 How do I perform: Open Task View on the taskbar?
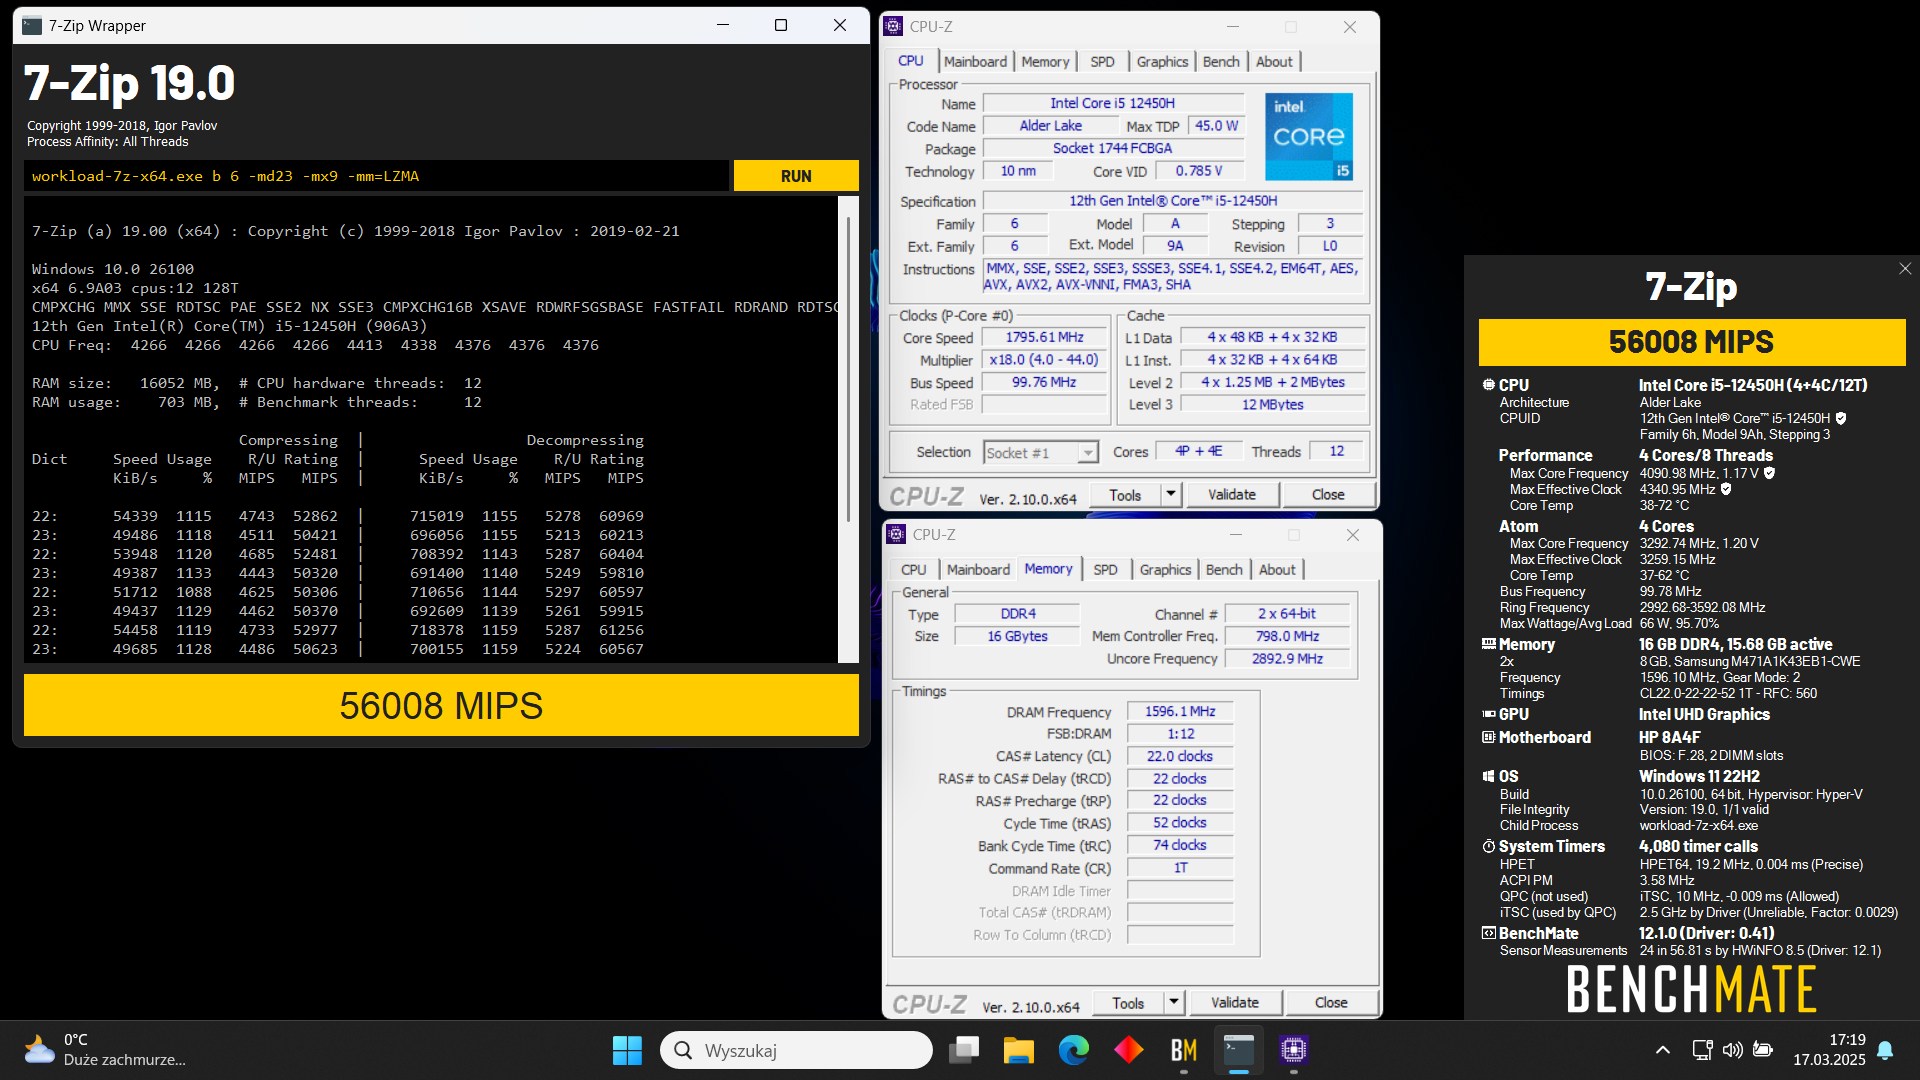pyautogui.click(x=964, y=1050)
